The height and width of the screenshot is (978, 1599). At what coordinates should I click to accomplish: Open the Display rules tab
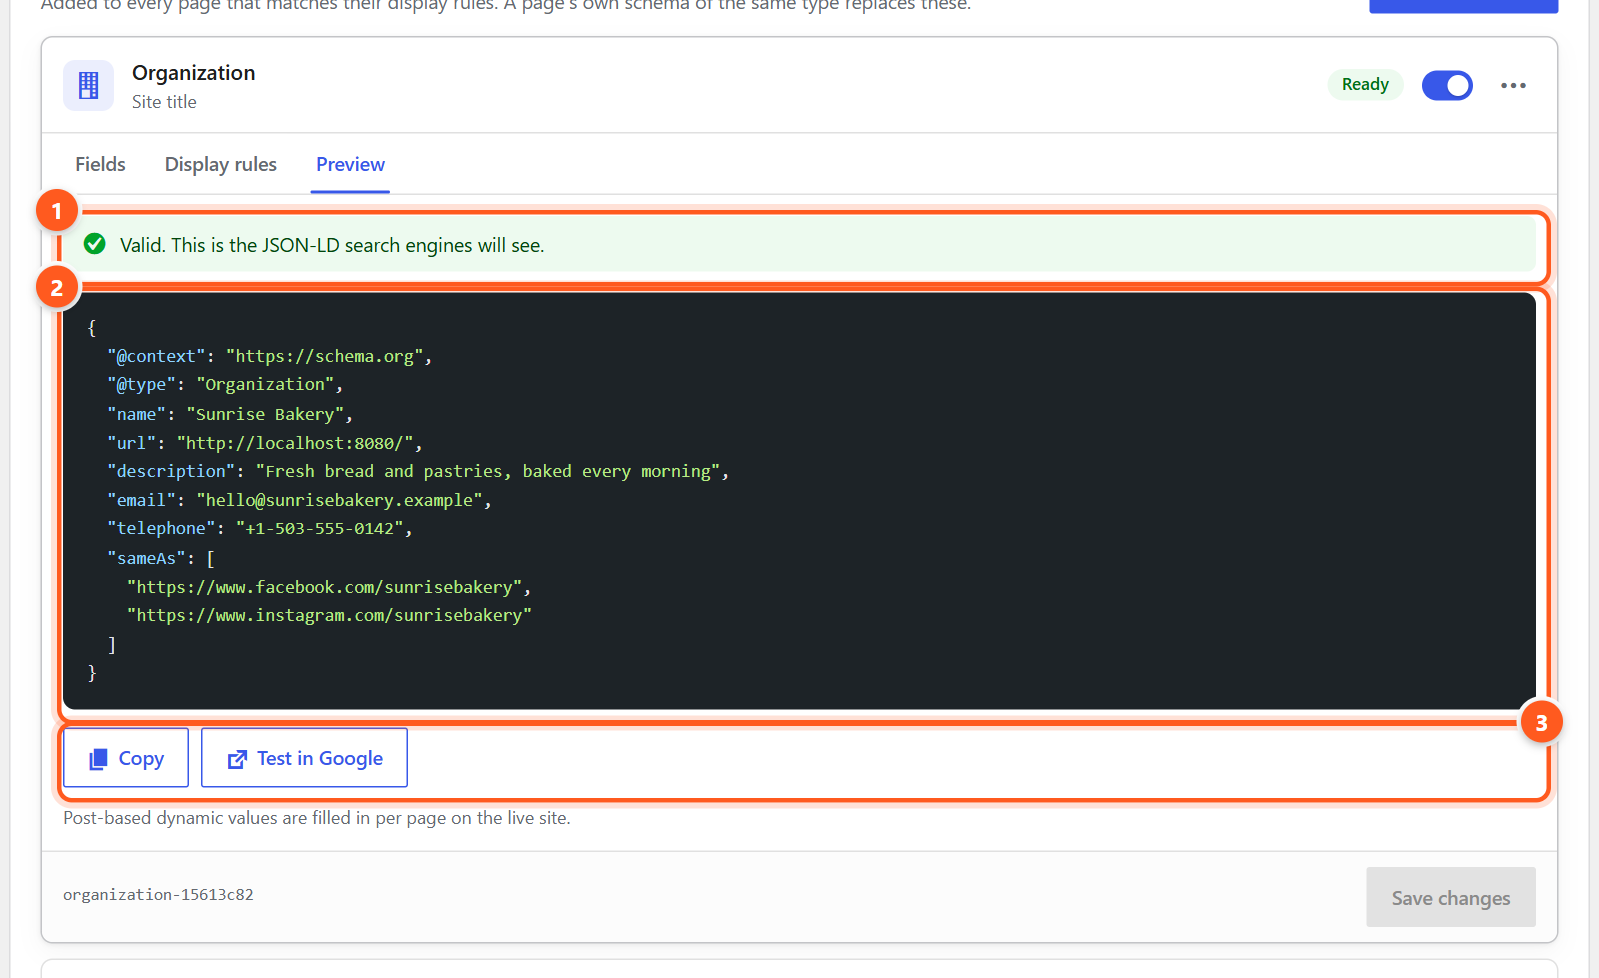click(x=221, y=164)
